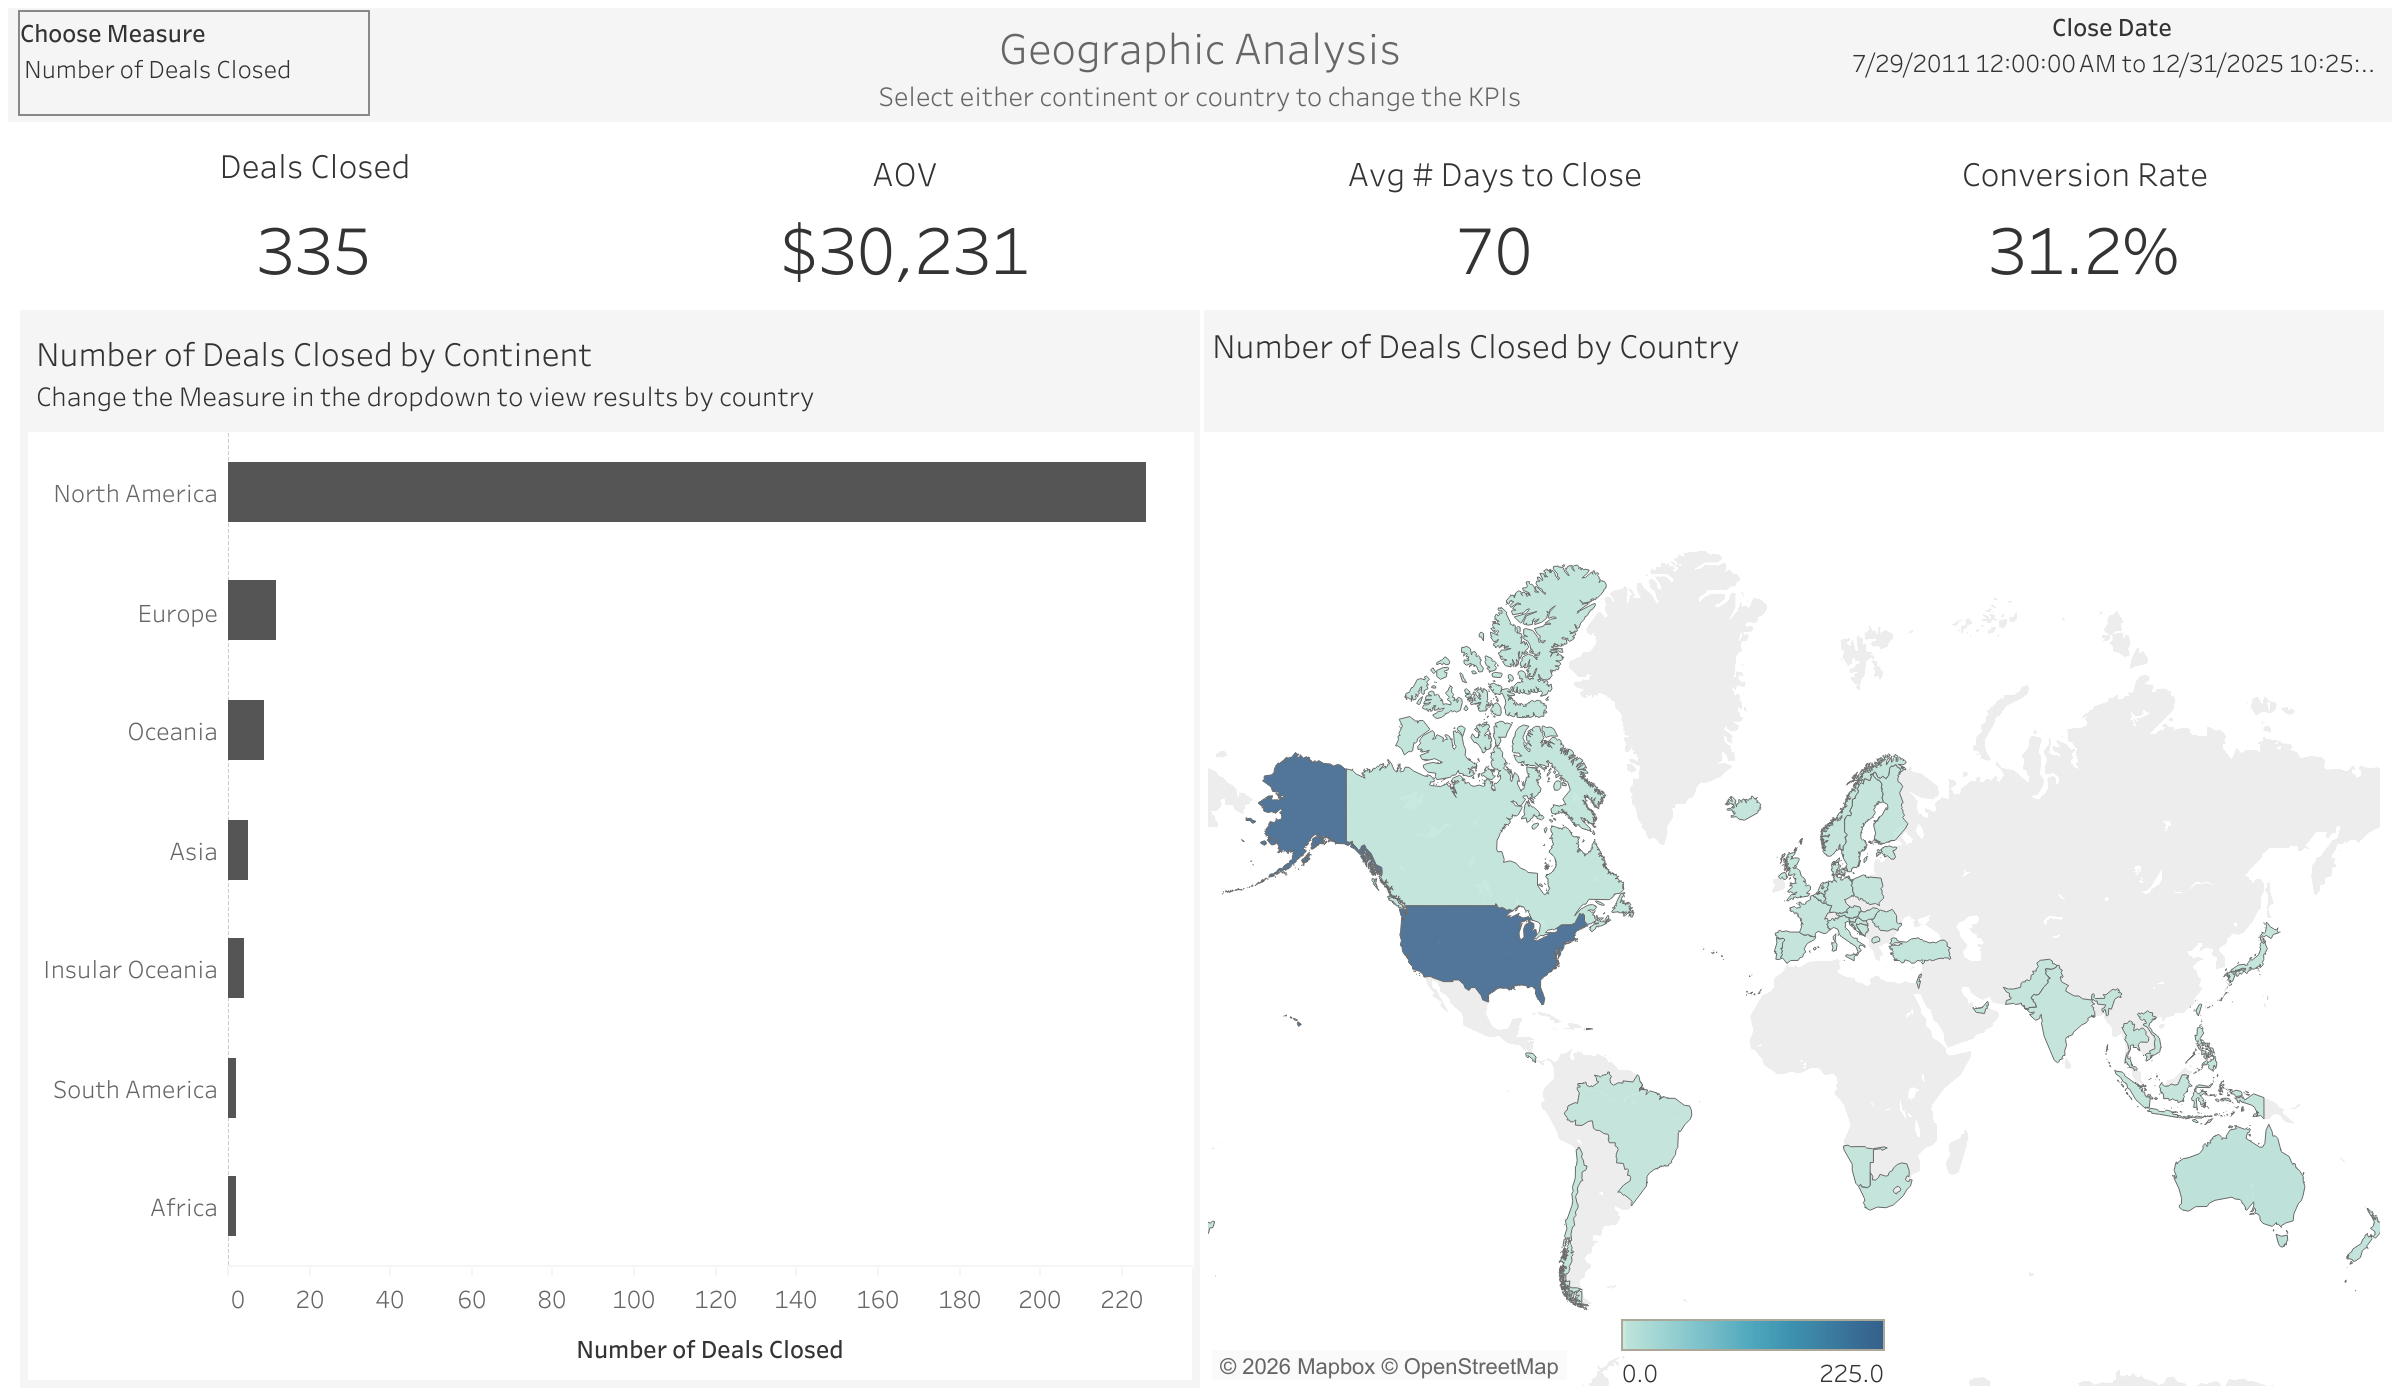
Task: Click the Europe continent label
Action: 177,614
